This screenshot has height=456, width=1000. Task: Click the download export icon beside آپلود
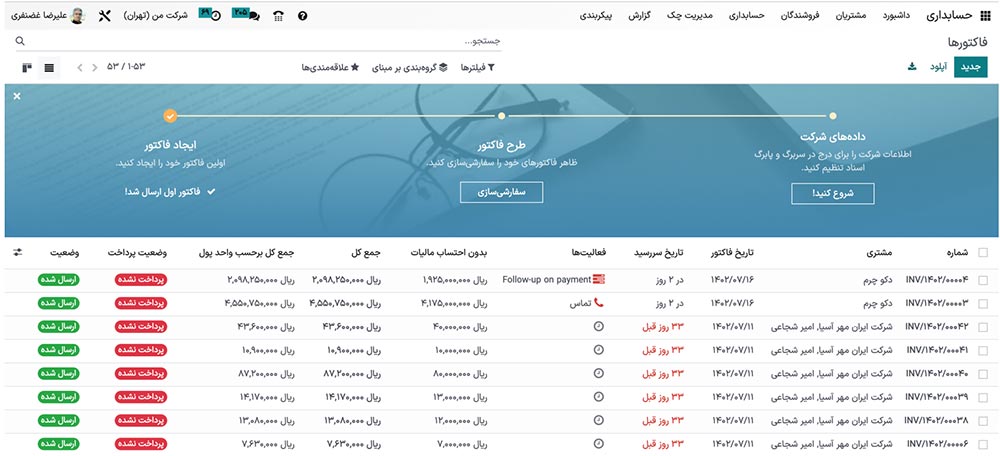[x=912, y=66]
